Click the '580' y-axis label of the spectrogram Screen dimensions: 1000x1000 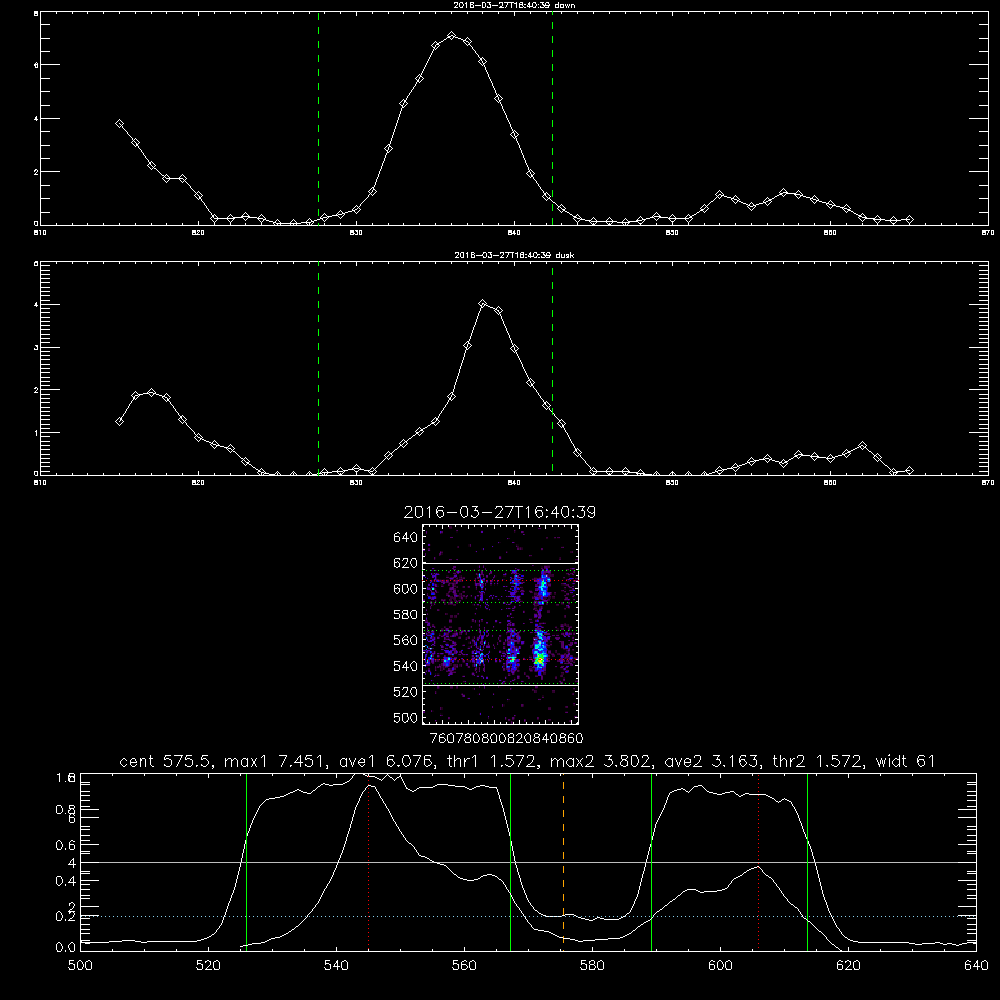point(406,615)
